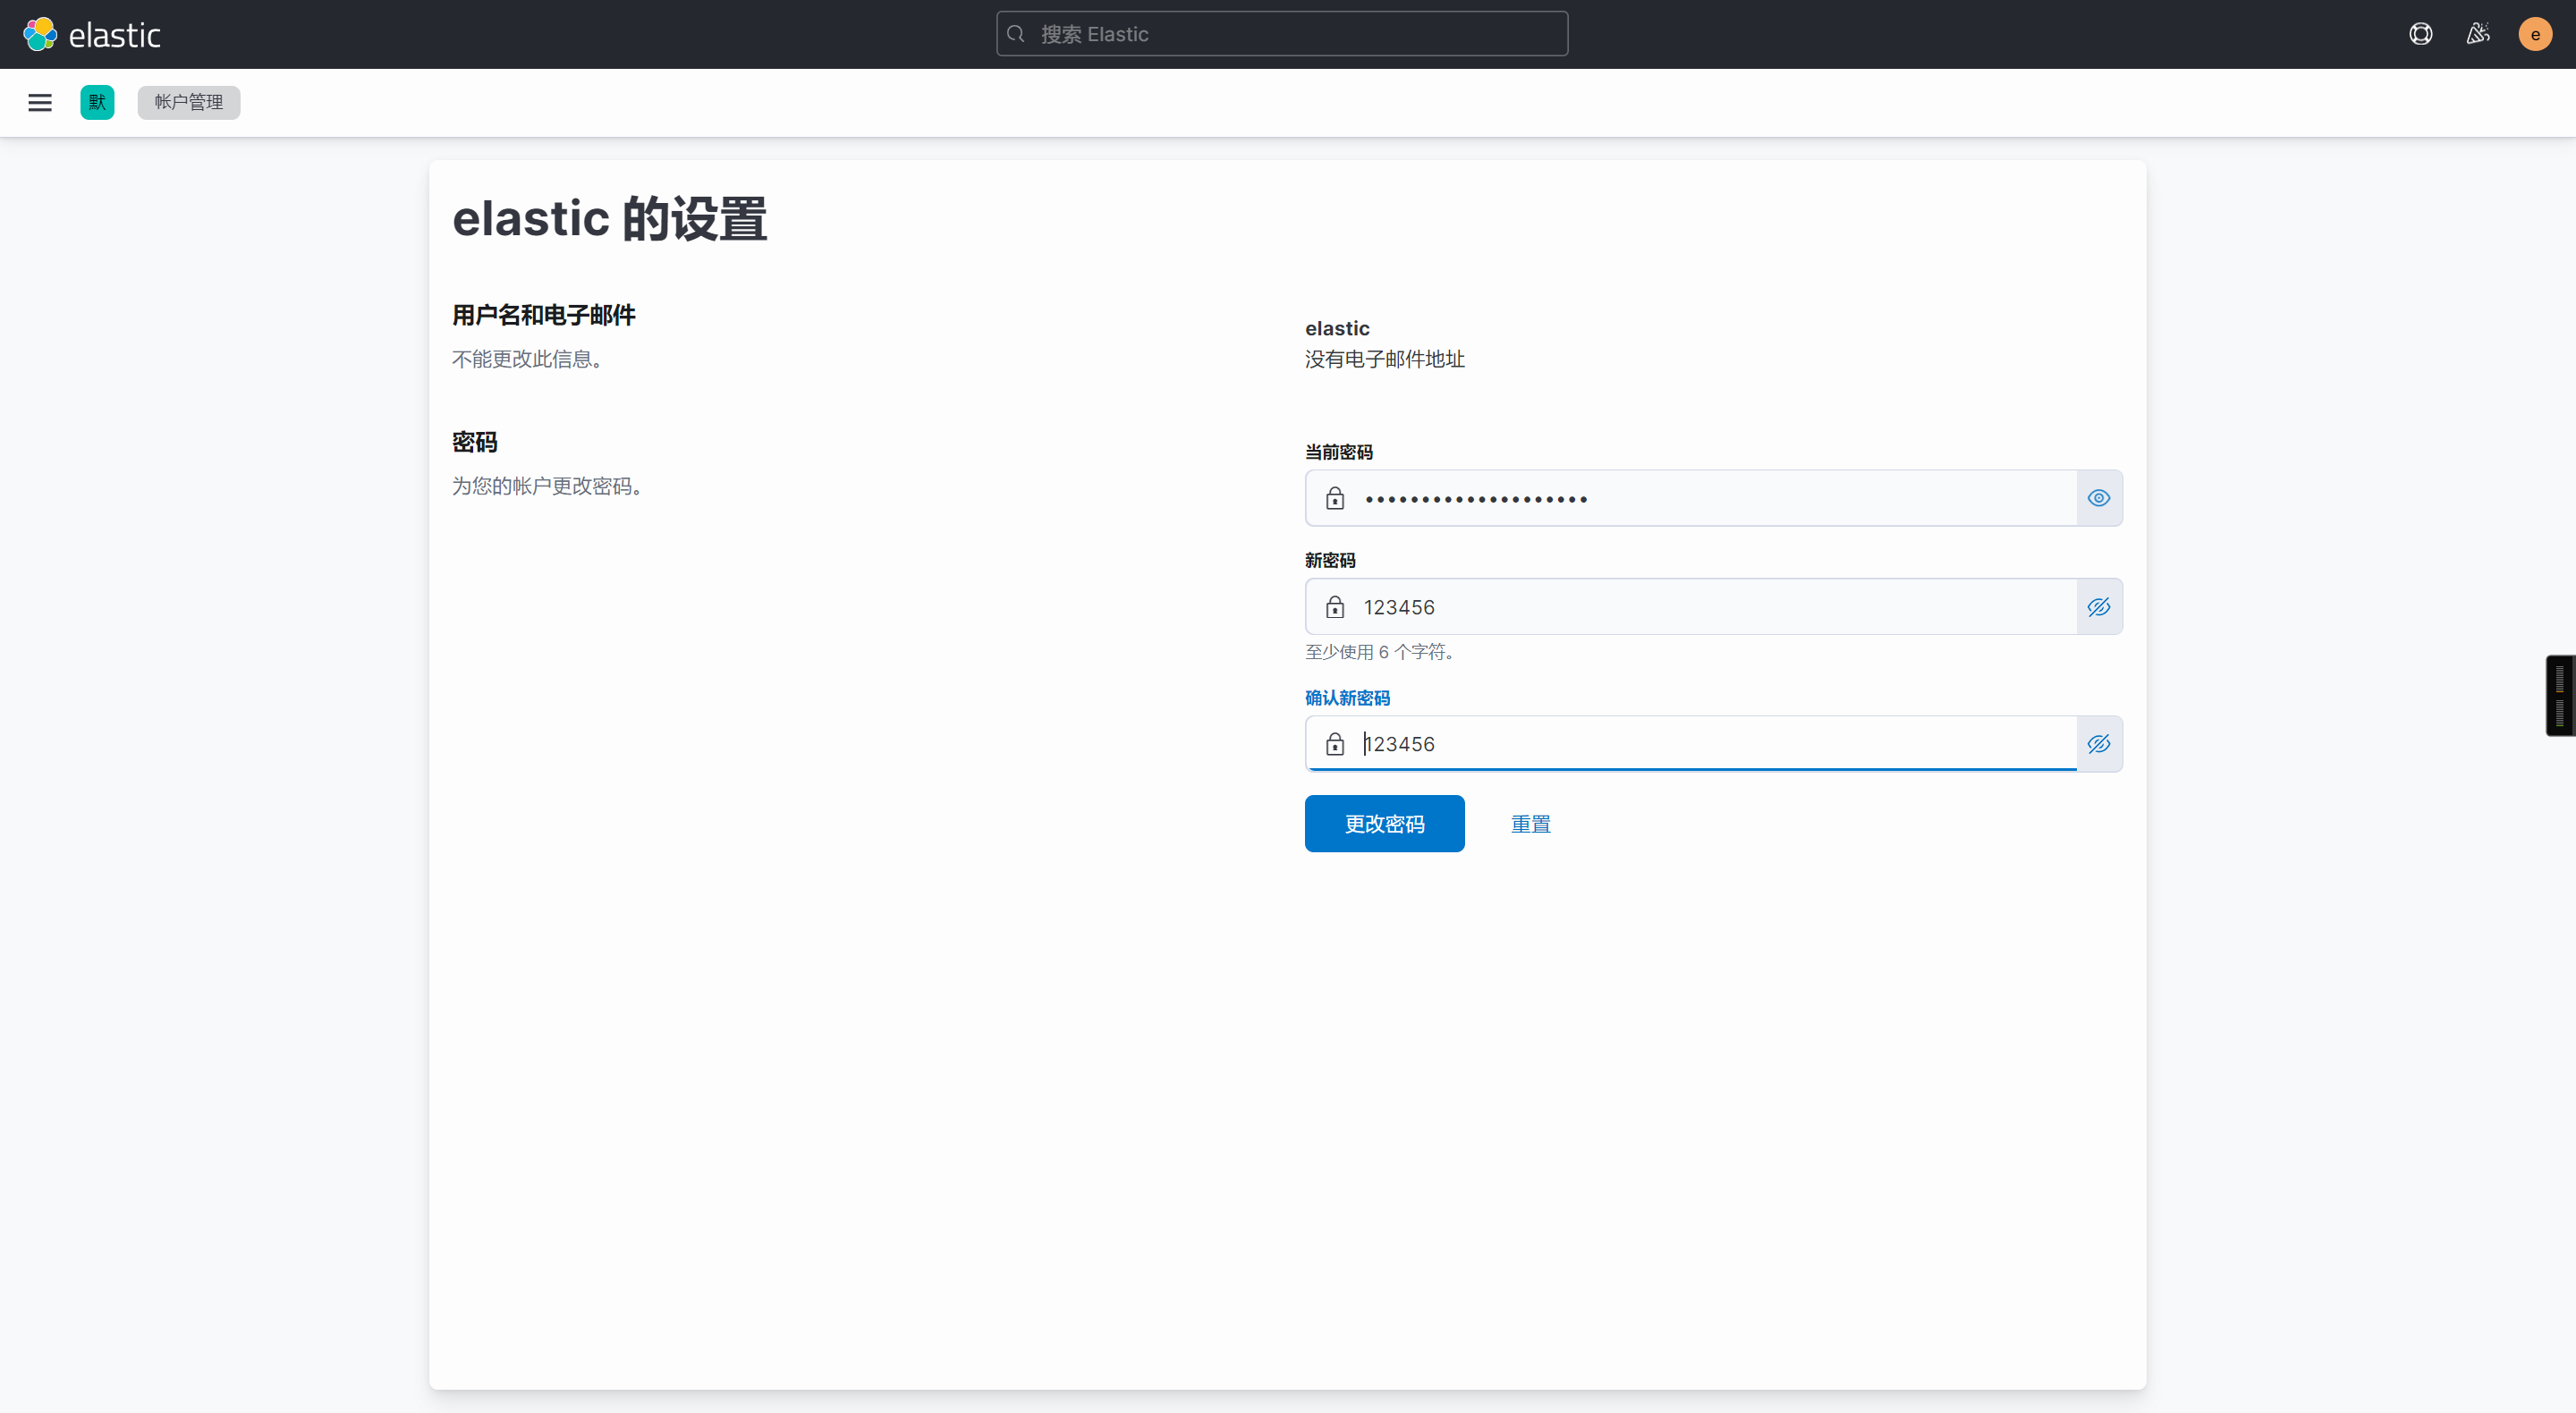Click the lock icon in current password field
This screenshot has height=1413, width=2576.
pos(1335,498)
